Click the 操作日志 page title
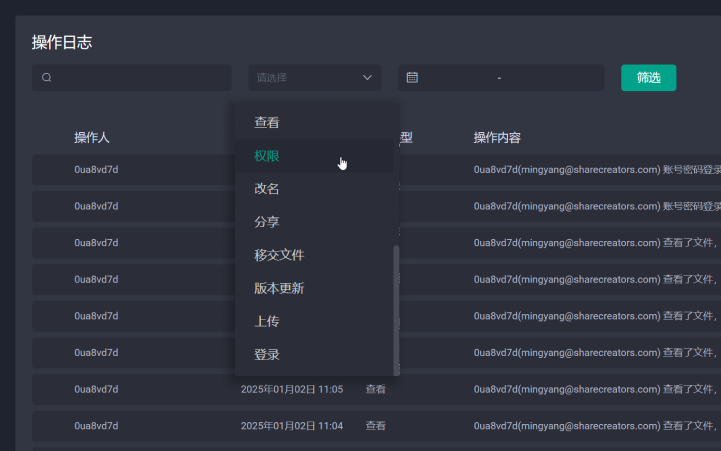721x451 pixels. [x=62, y=42]
